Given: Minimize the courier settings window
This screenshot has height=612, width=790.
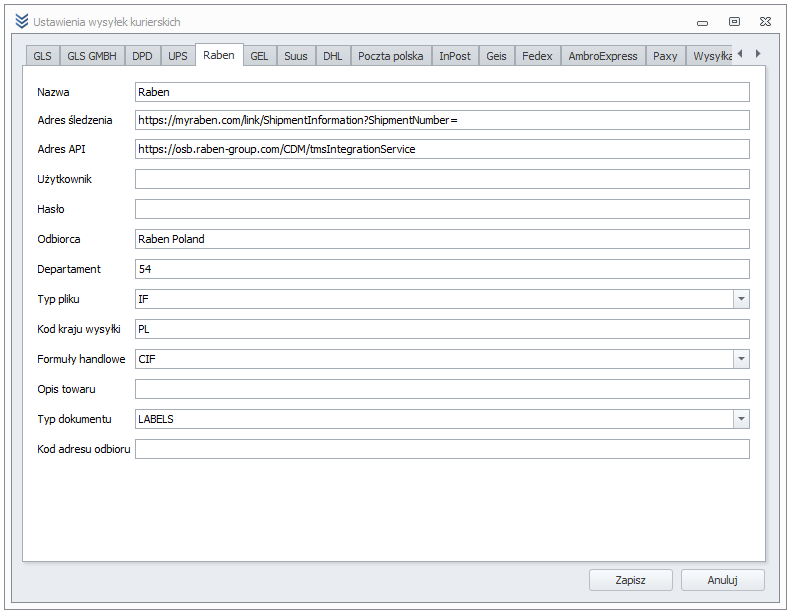Looking at the screenshot, I should [702, 23].
